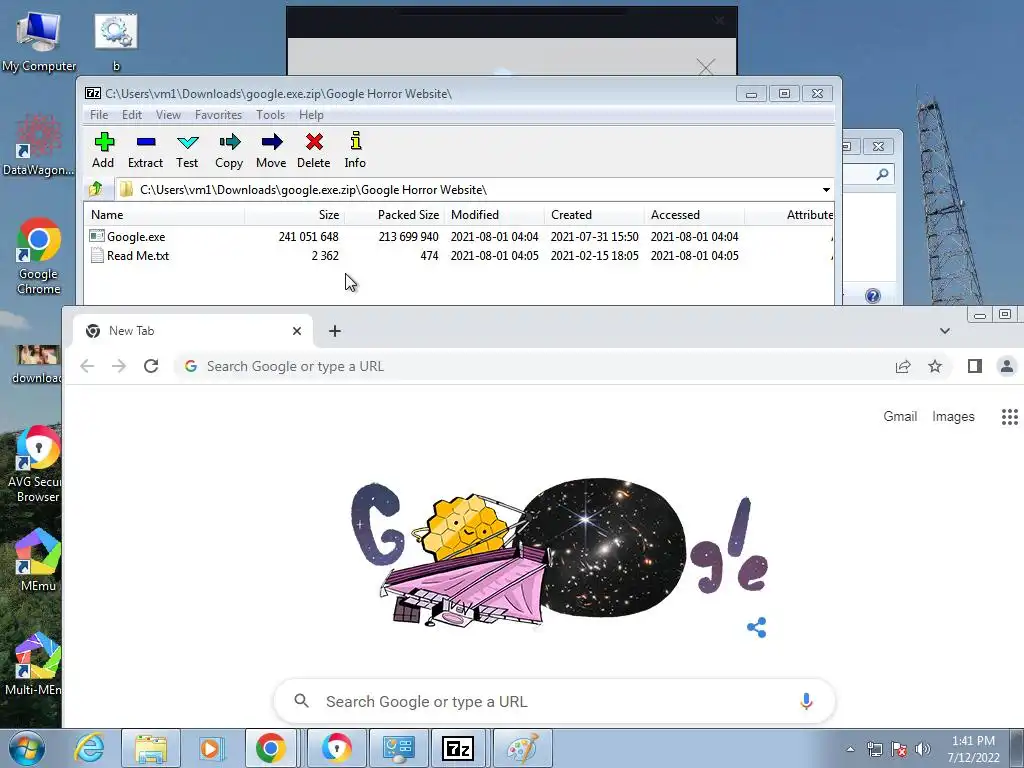Sort by Packed Size column
Viewport: 1024px width, 768px height.
pos(394,215)
